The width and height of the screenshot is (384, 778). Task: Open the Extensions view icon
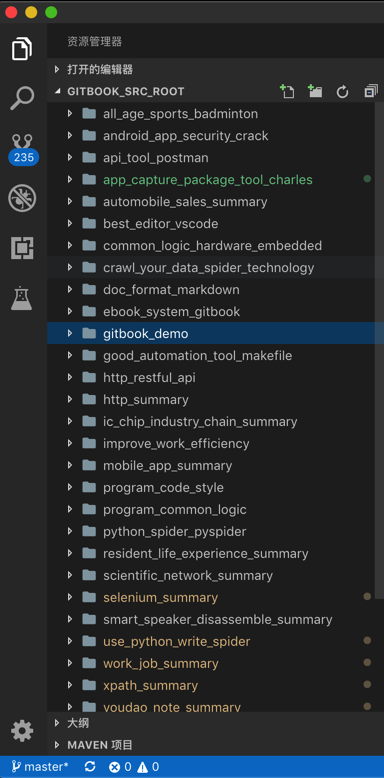coord(22,248)
